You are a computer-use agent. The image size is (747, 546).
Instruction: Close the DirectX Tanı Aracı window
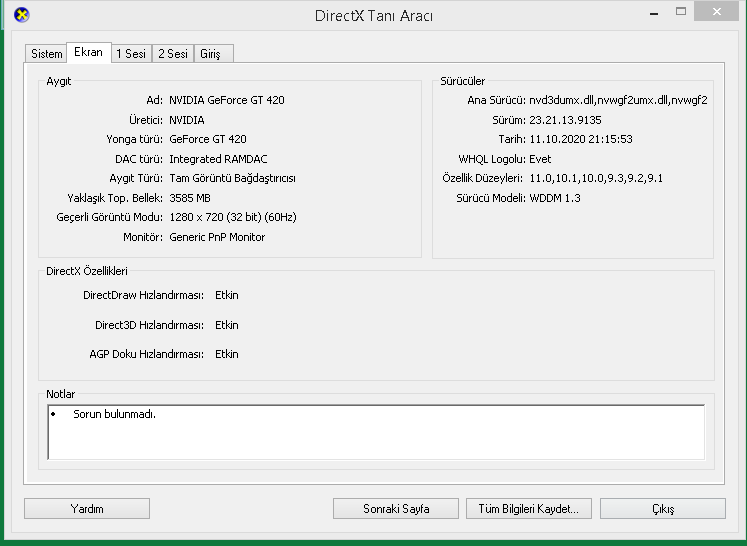[717, 11]
